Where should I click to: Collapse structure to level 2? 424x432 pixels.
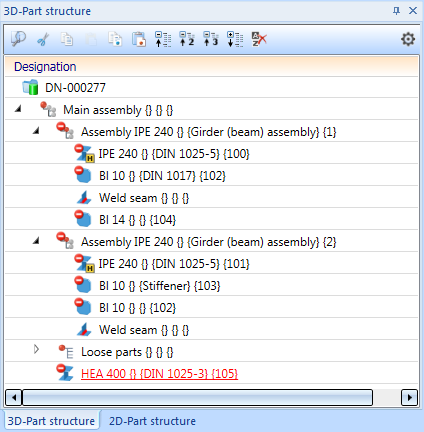pos(187,39)
